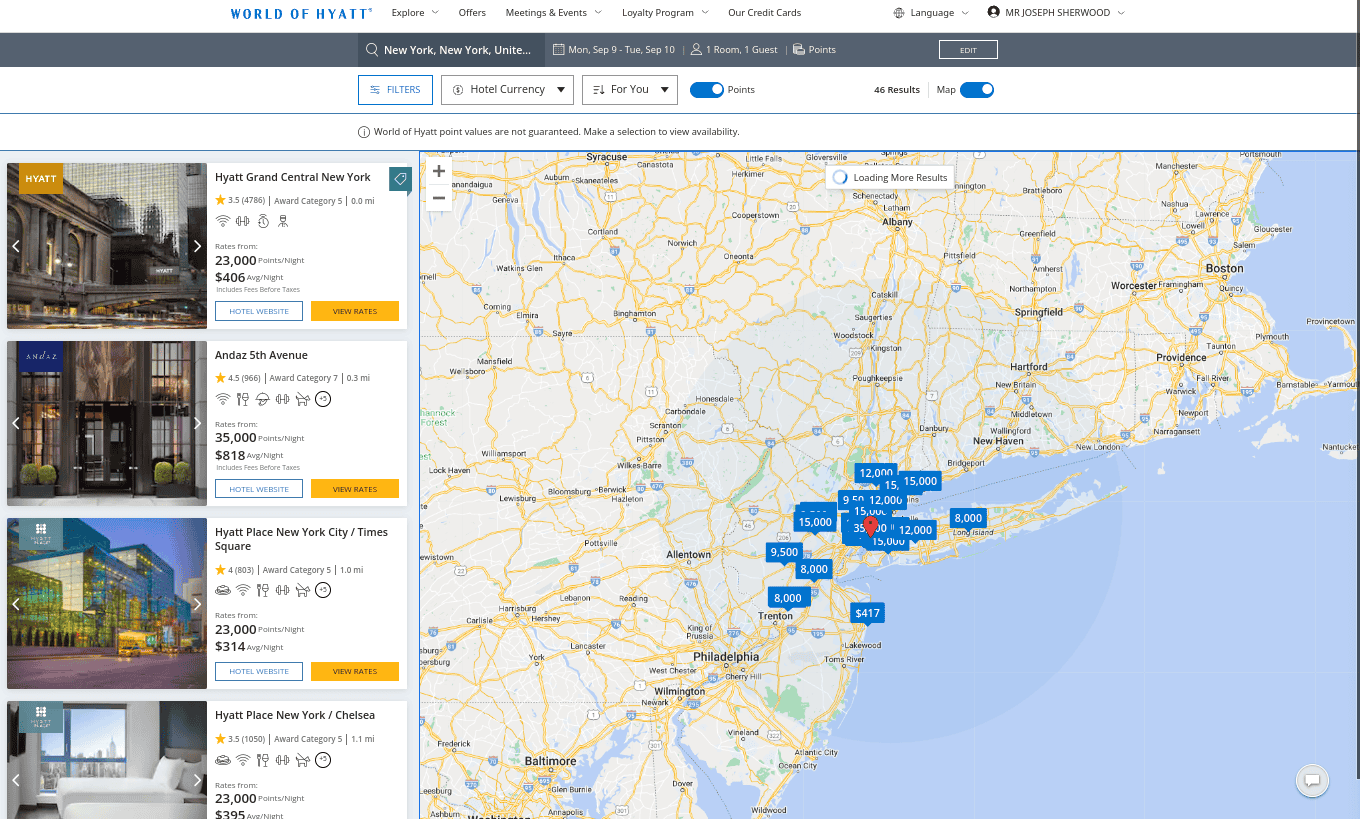The height and width of the screenshot is (819, 1360).
Task: Click the $818 Avg/Night price
Action: coord(249,455)
